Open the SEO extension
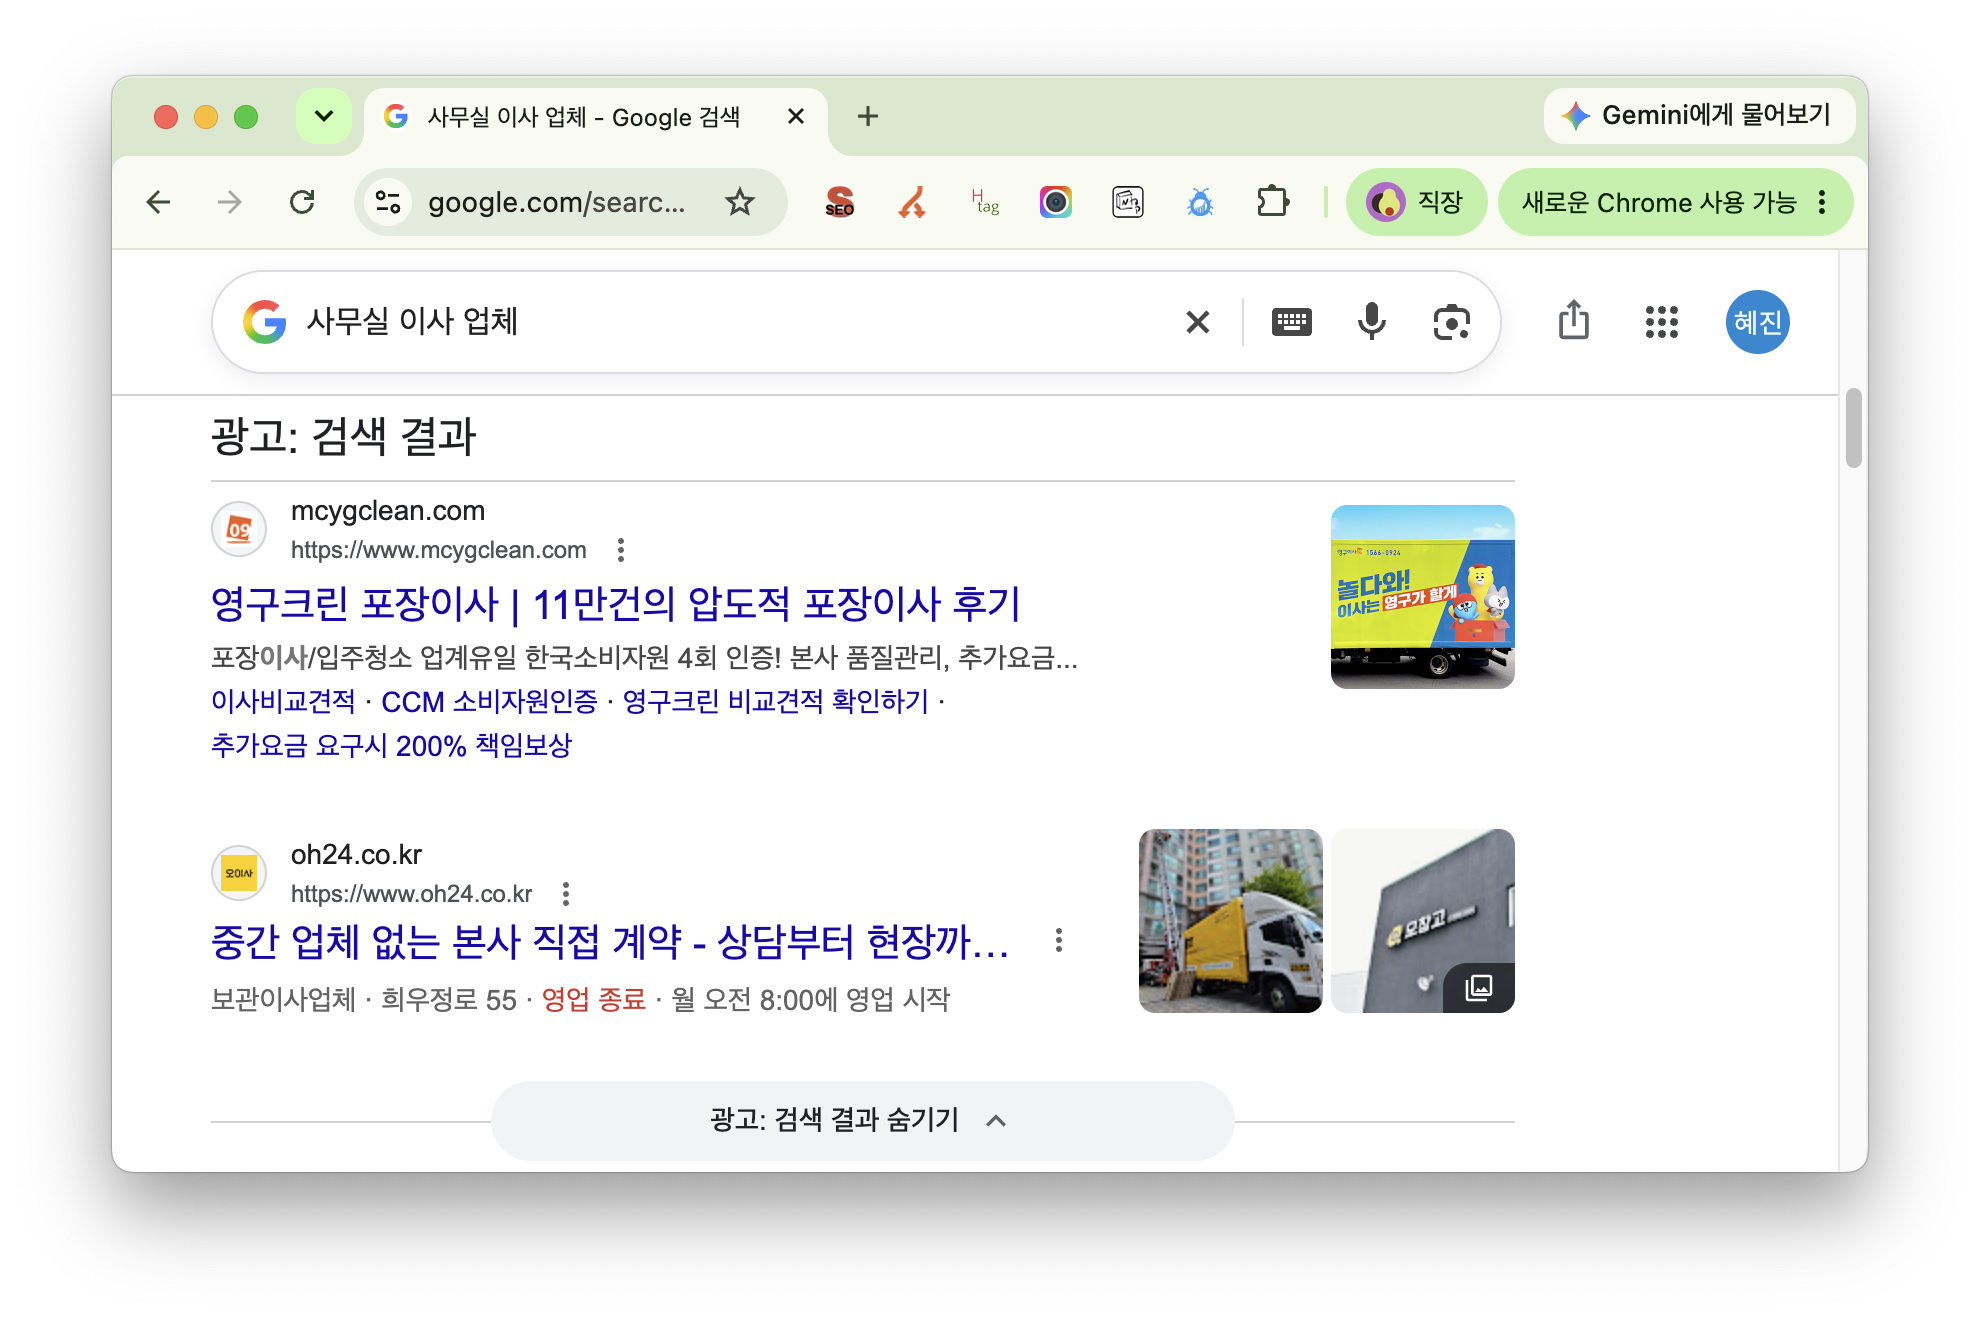The width and height of the screenshot is (1980, 1320). (x=840, y=202)
